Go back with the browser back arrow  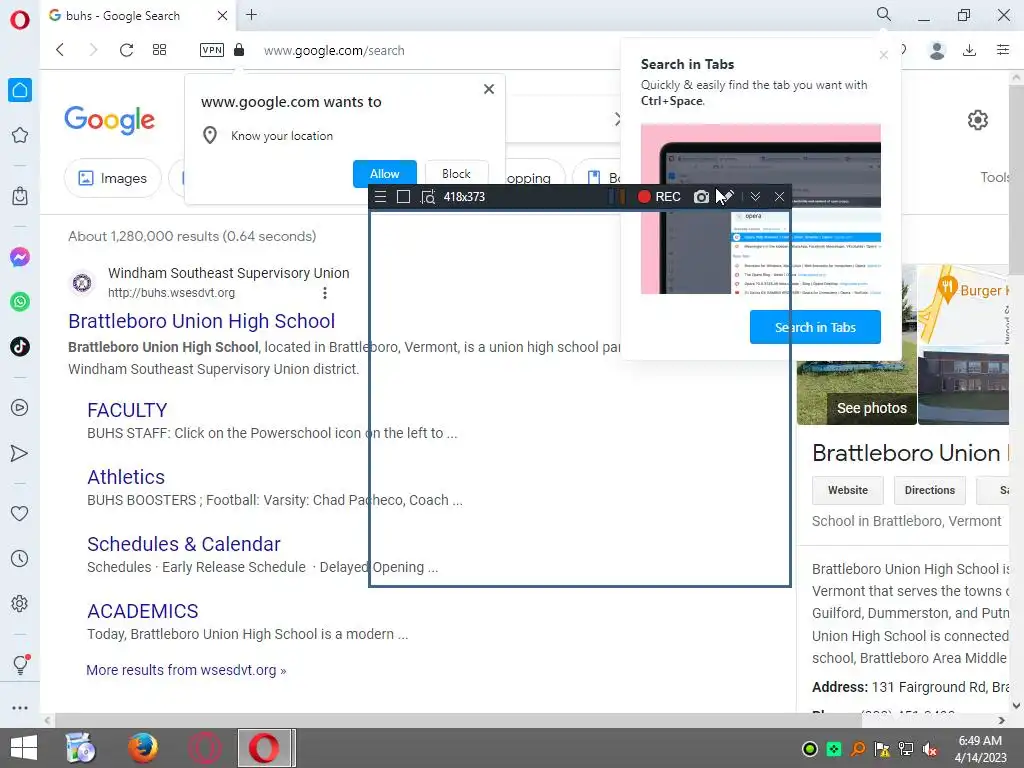click(x=60, y=50)
